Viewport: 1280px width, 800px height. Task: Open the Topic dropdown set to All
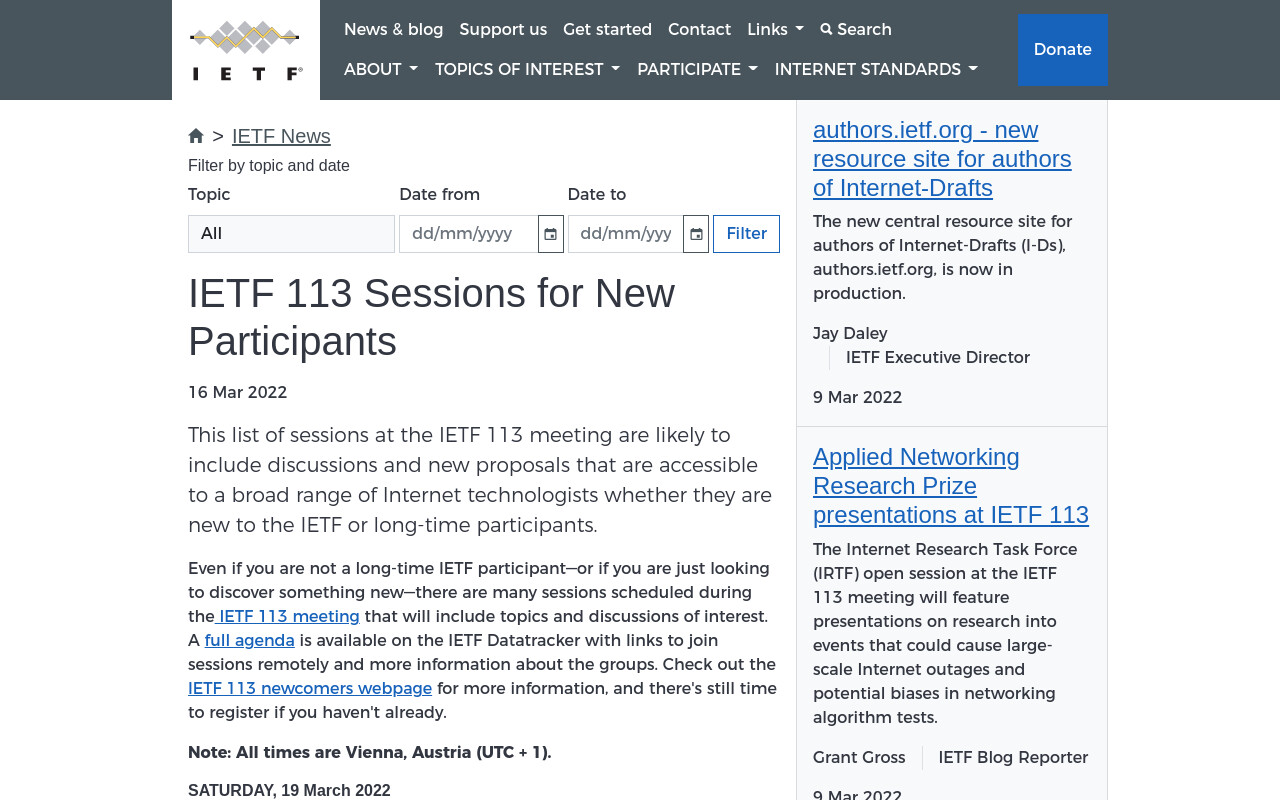point(291,234)
